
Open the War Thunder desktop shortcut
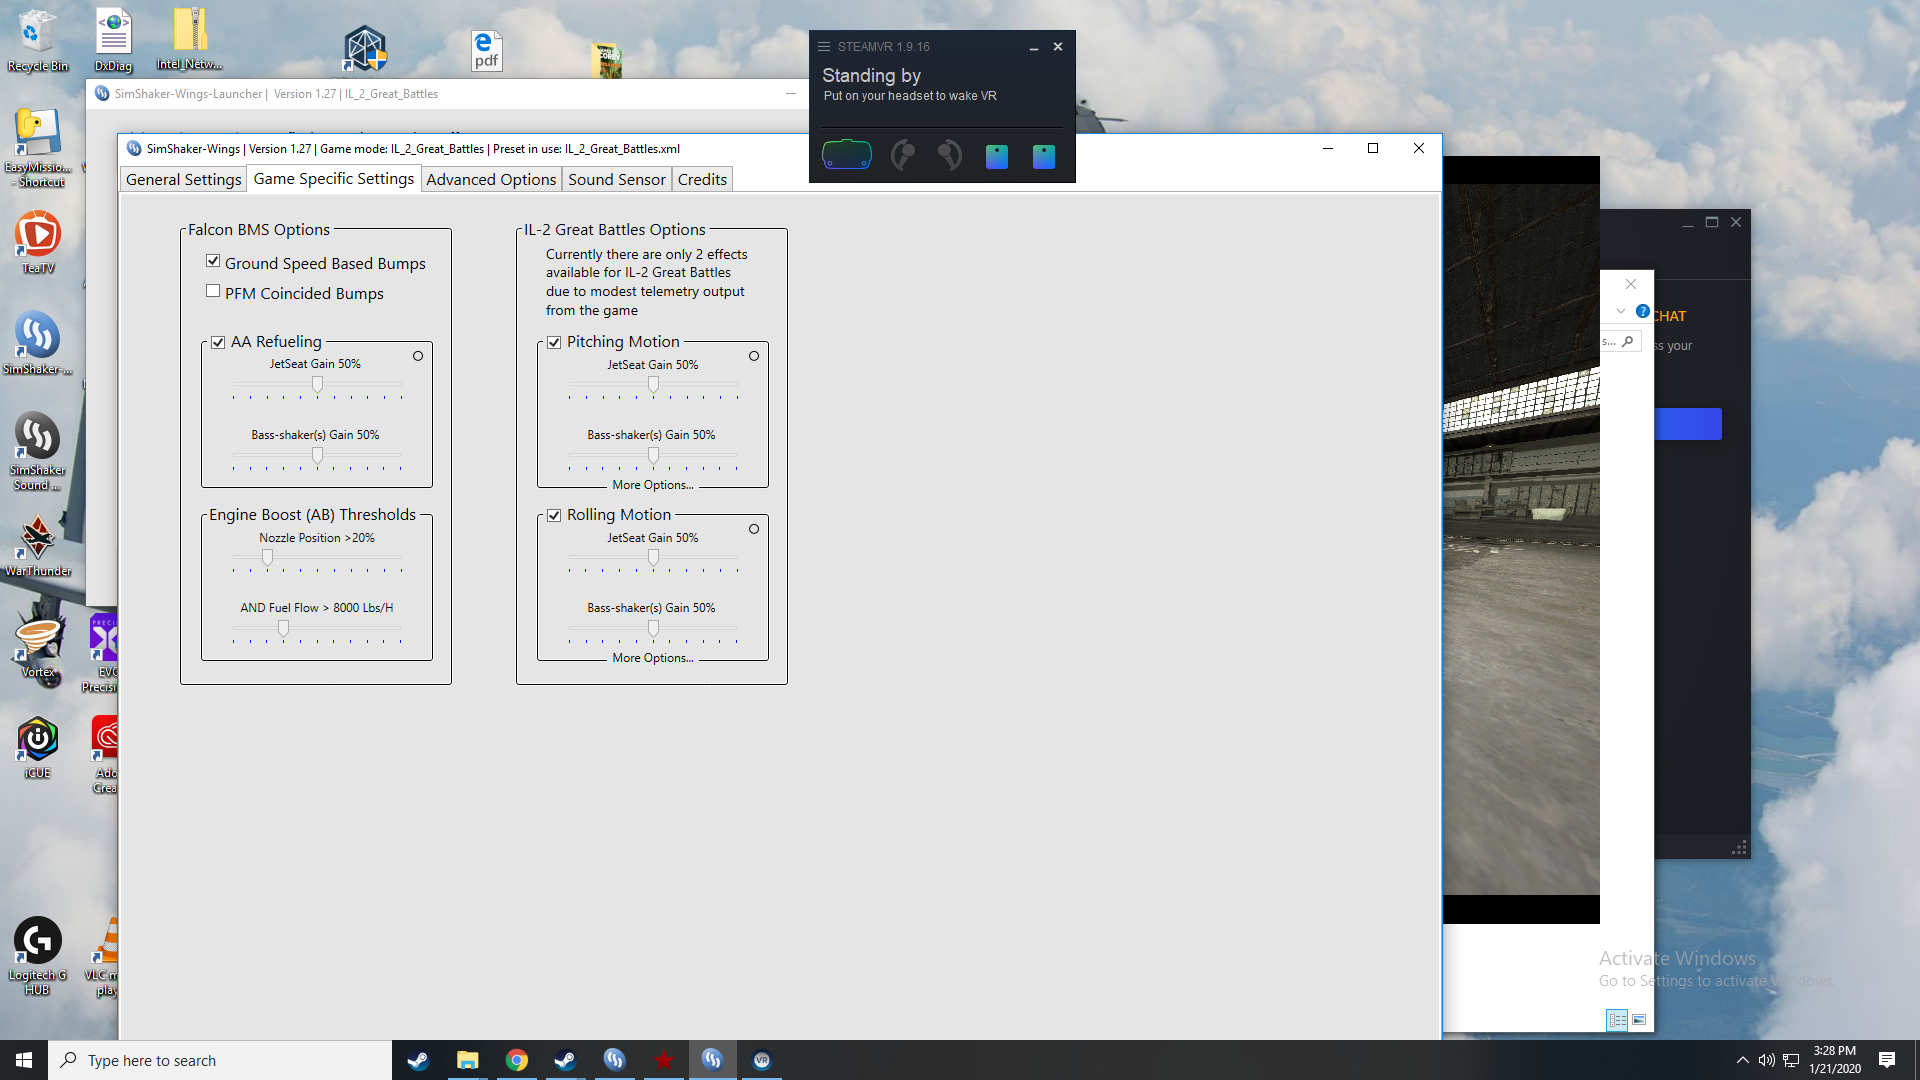coord(38,547)
